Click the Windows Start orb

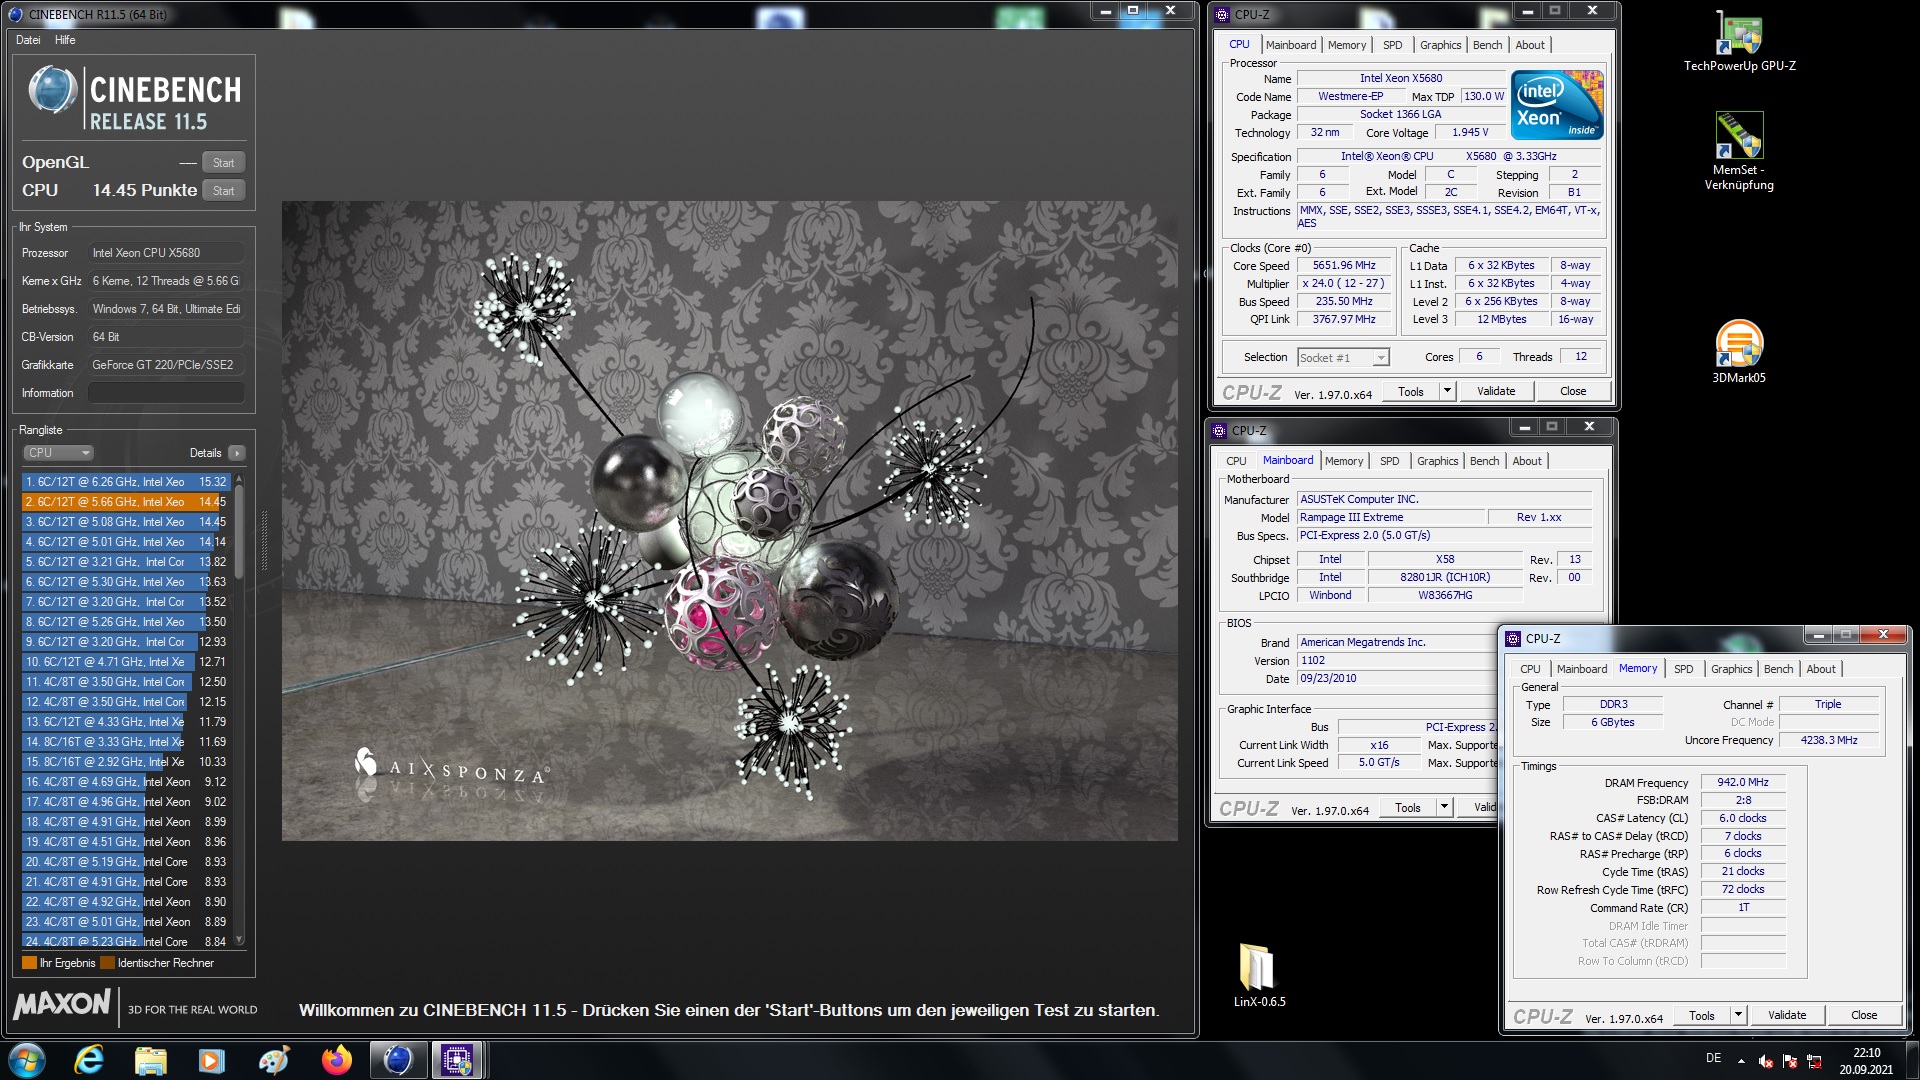[x=26, y=1060]
